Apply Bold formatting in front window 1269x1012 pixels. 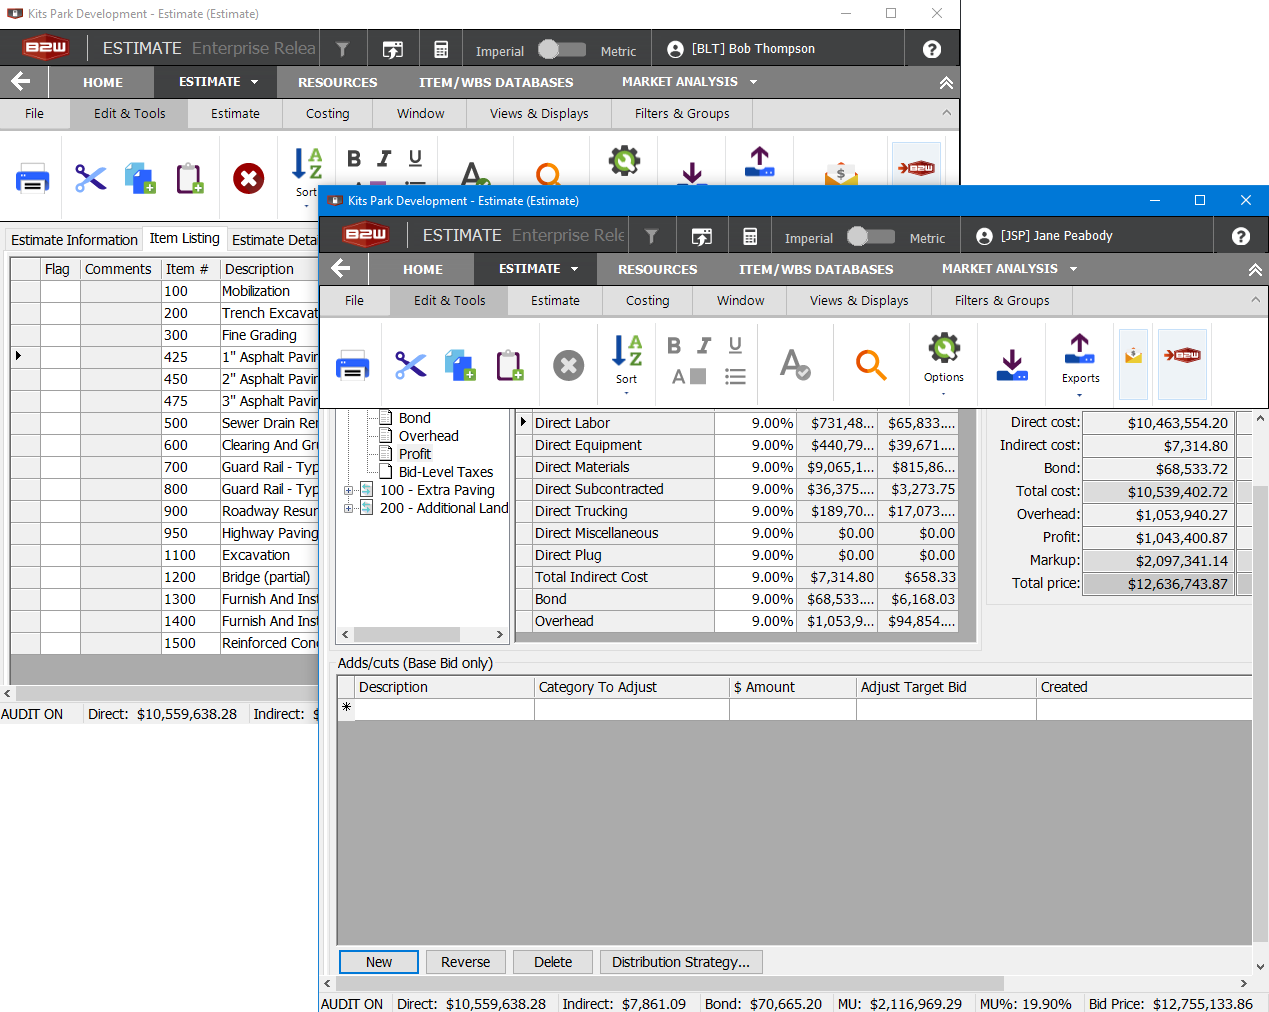(x=674, y=345)
